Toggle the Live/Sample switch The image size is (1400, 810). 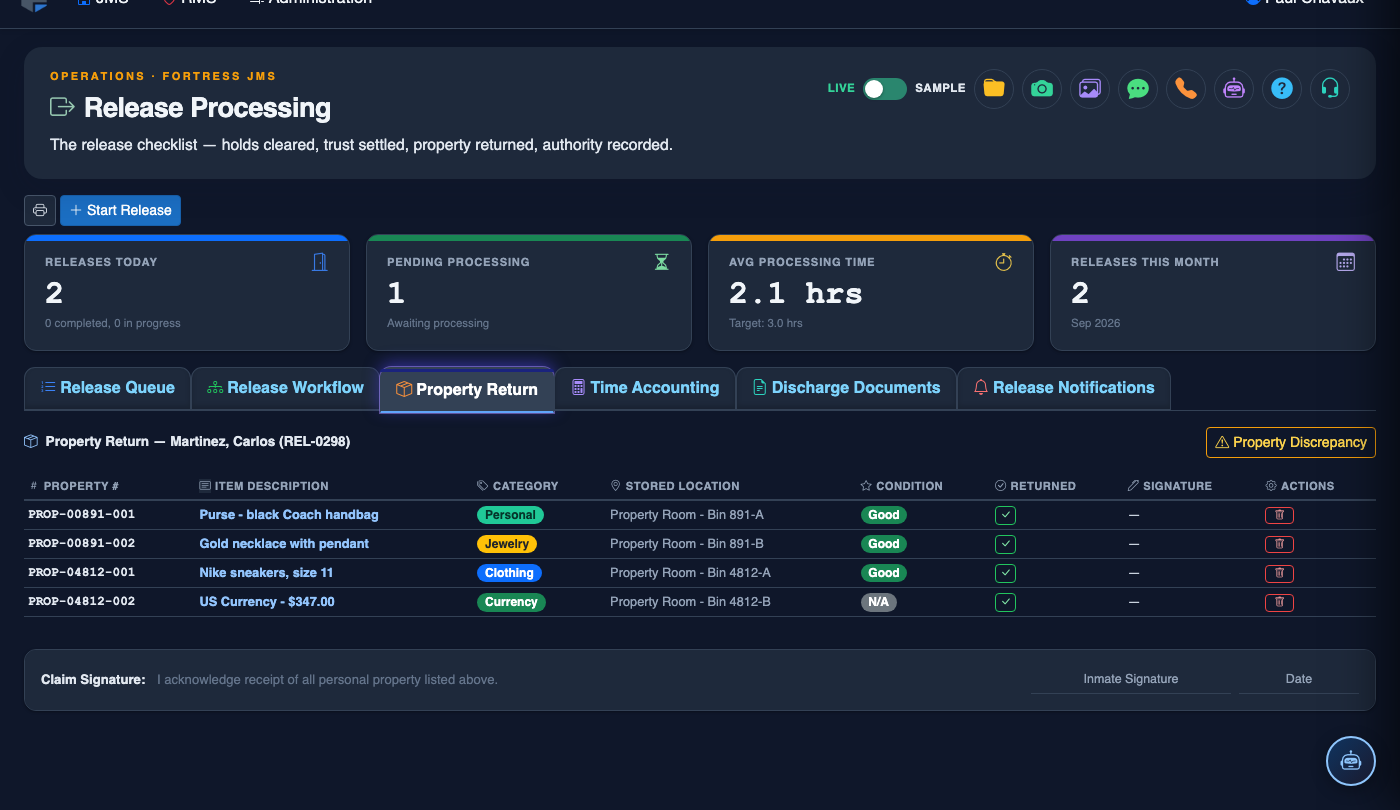coord(885,88)
